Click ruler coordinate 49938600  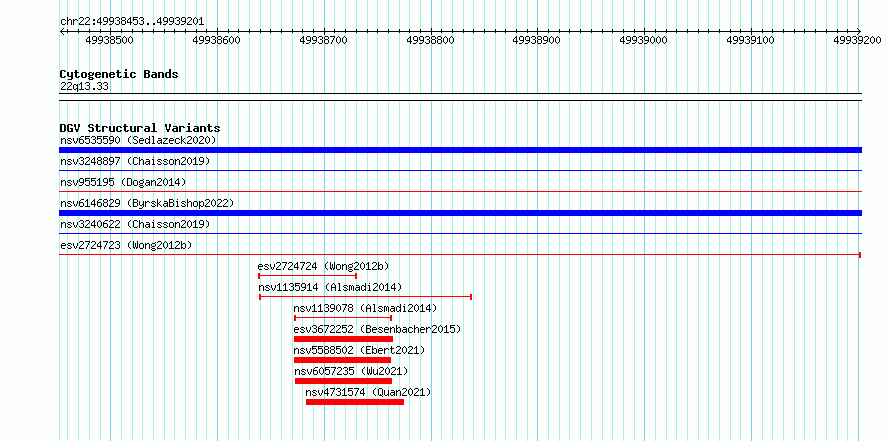coord(216,40)
